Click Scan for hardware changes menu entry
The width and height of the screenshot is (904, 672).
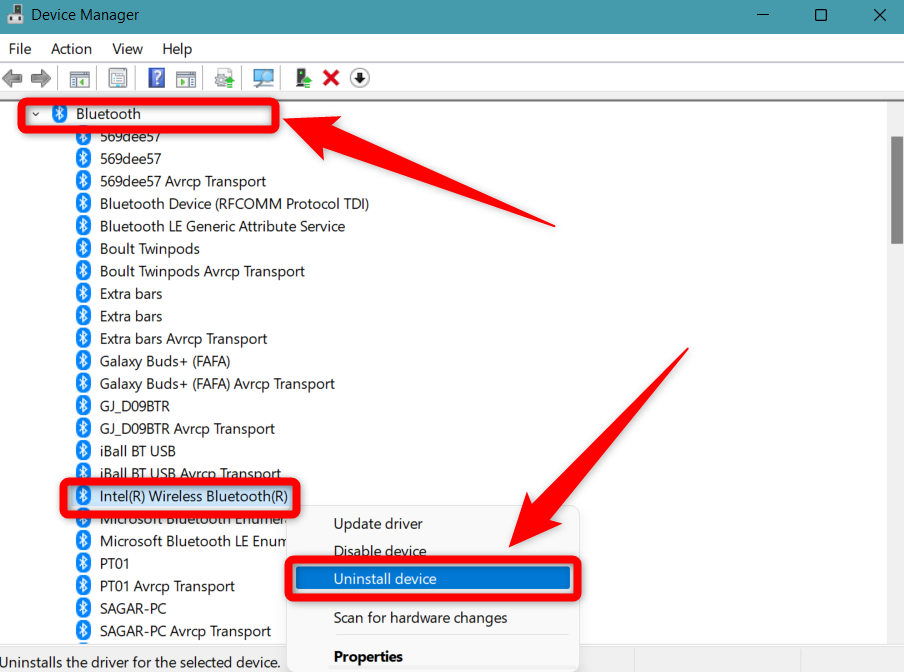(420, 618)
